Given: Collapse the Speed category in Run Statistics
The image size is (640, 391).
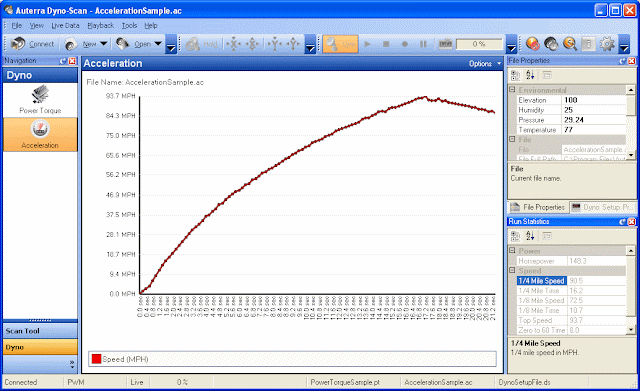Looking at the screenshot, I should [x=513, y=270].
